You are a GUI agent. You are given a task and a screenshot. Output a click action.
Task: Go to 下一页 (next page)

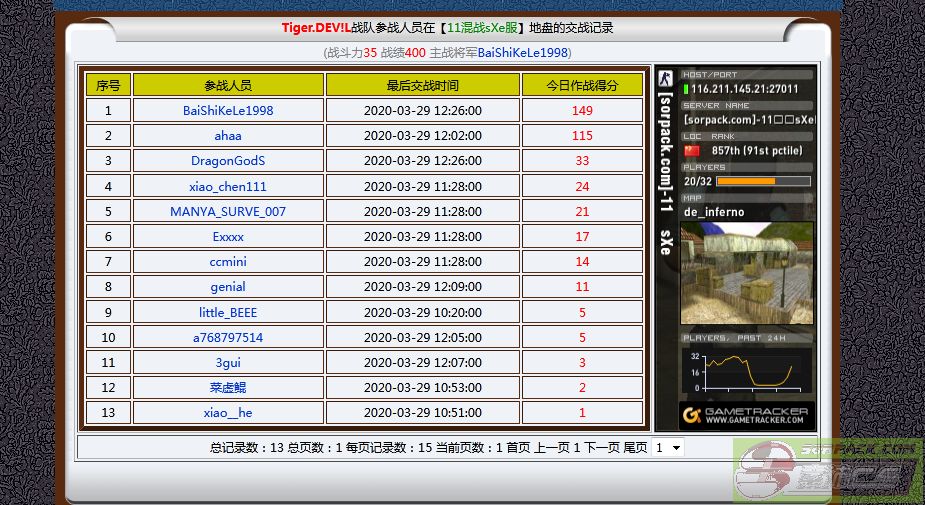(601, 448)
